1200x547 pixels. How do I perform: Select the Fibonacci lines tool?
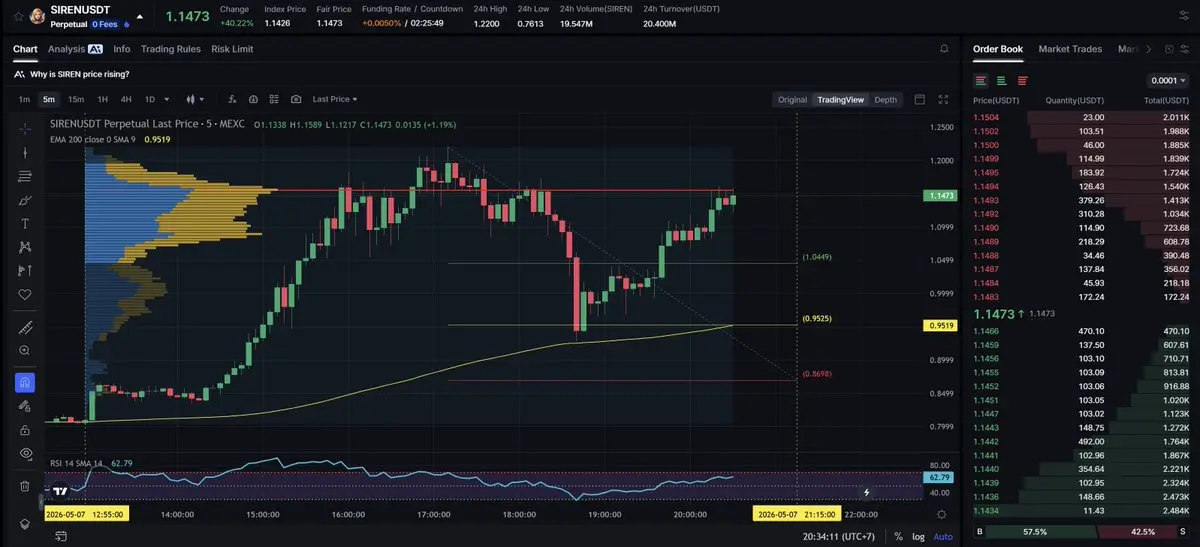click(25, 177)
